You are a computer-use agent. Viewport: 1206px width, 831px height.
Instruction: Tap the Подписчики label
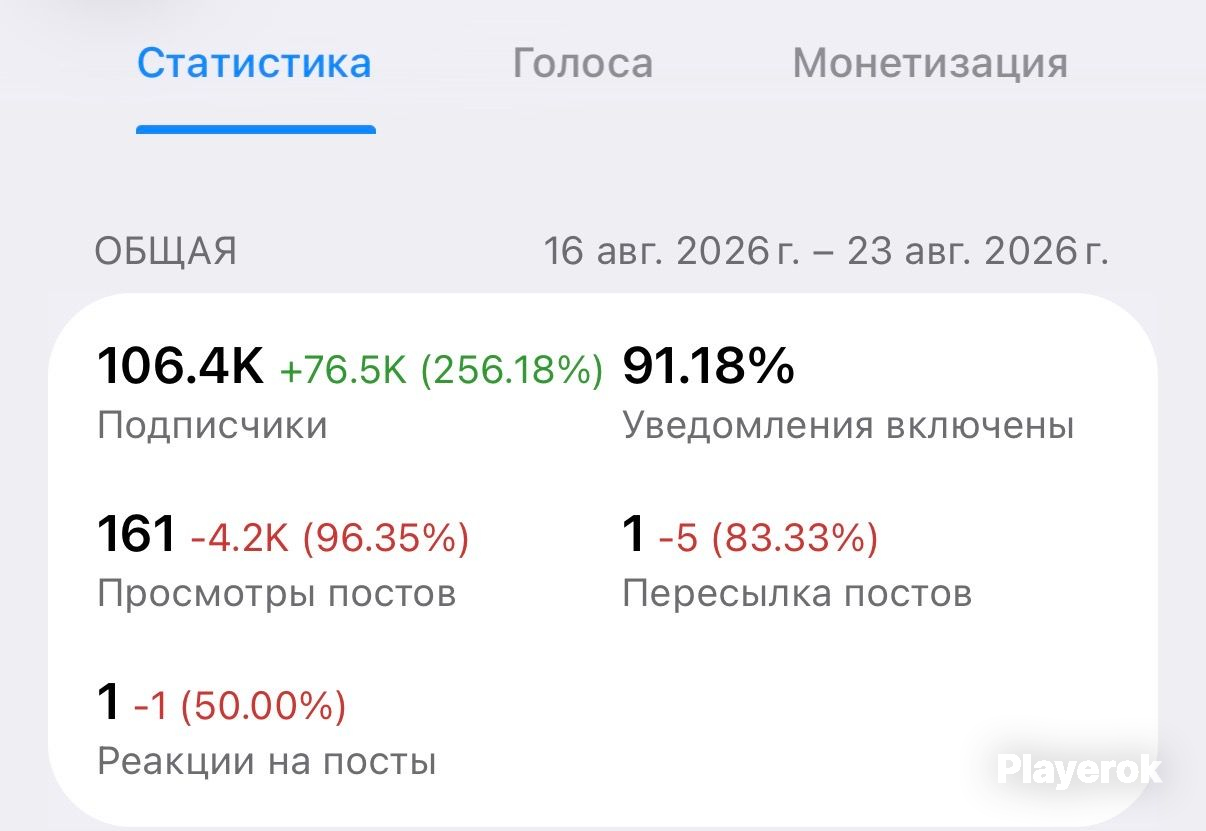pos(212,426)
